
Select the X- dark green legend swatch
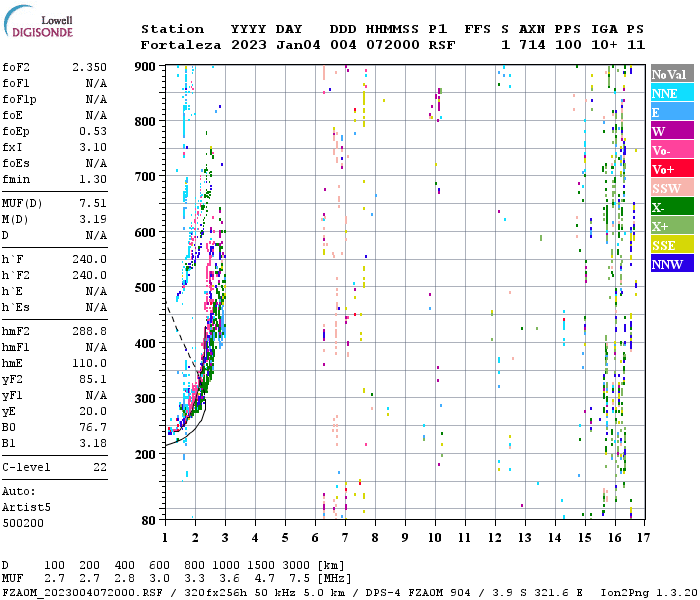(672, 207)
